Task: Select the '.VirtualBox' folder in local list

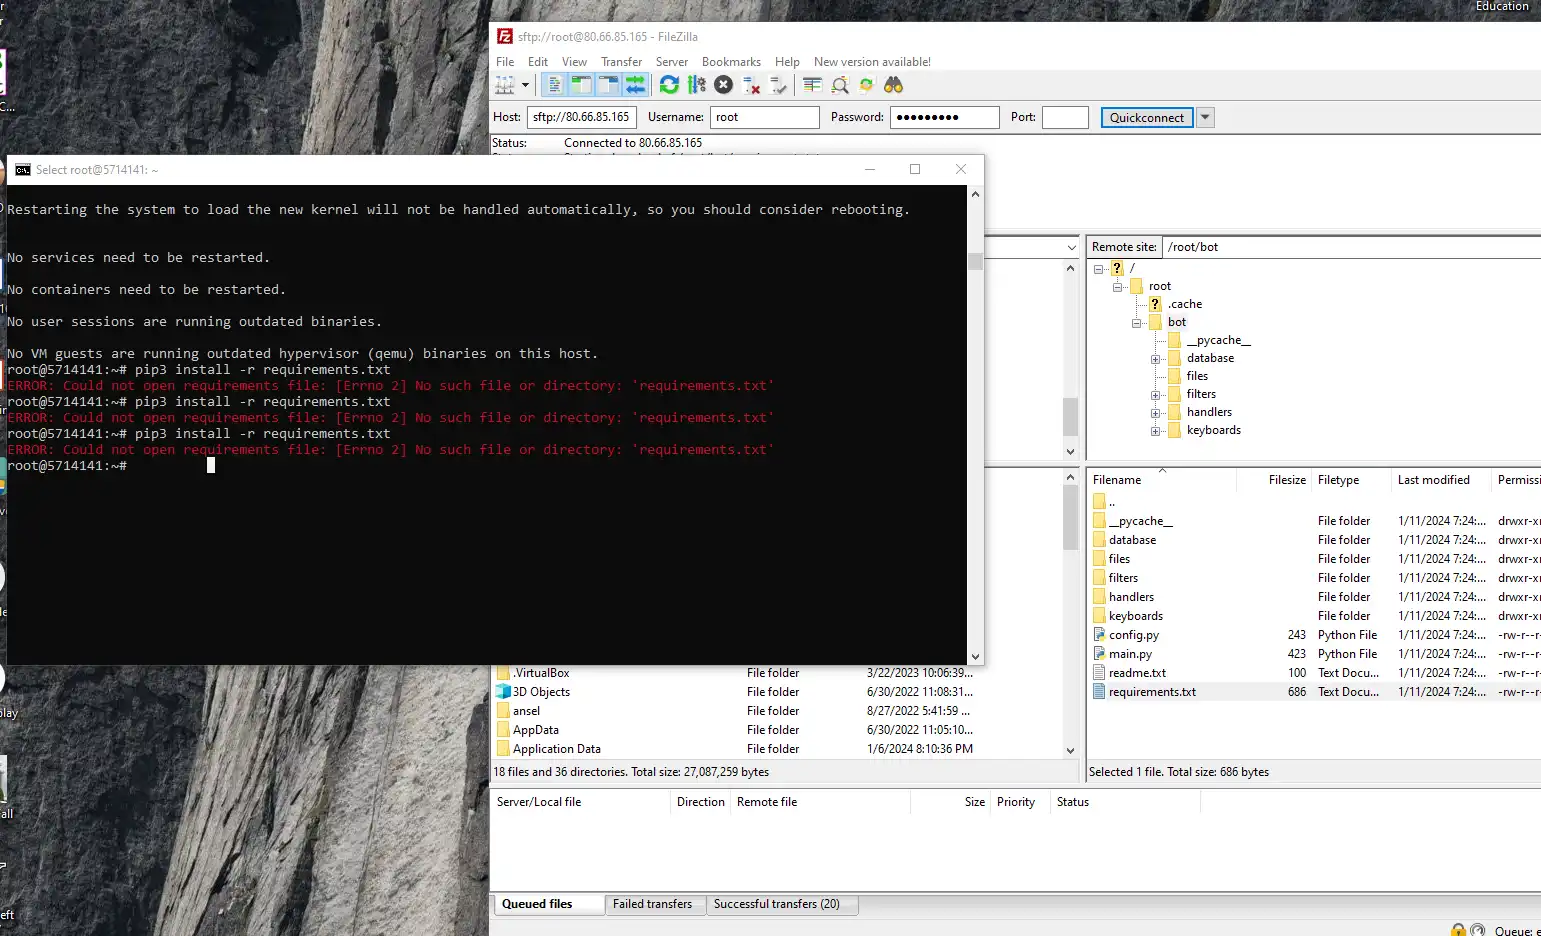Action: (x=541, y=673)
